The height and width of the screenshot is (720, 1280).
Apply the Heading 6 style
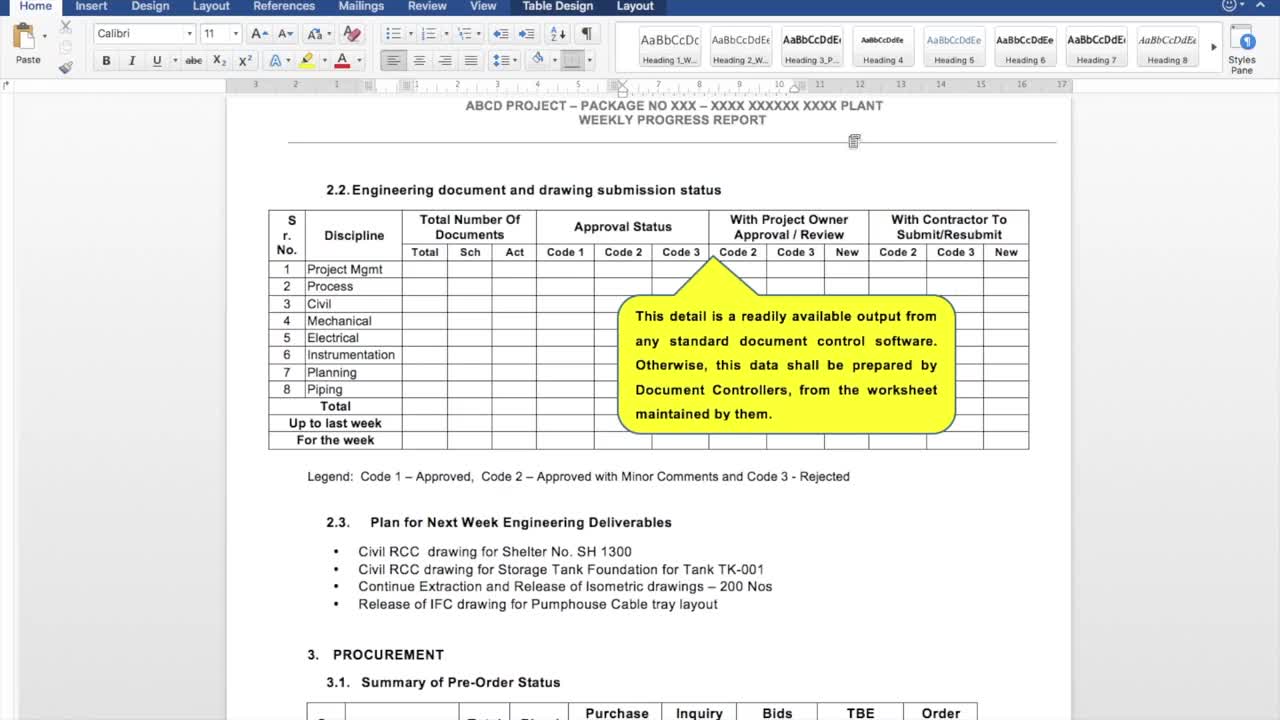[x=1025, y=48]
